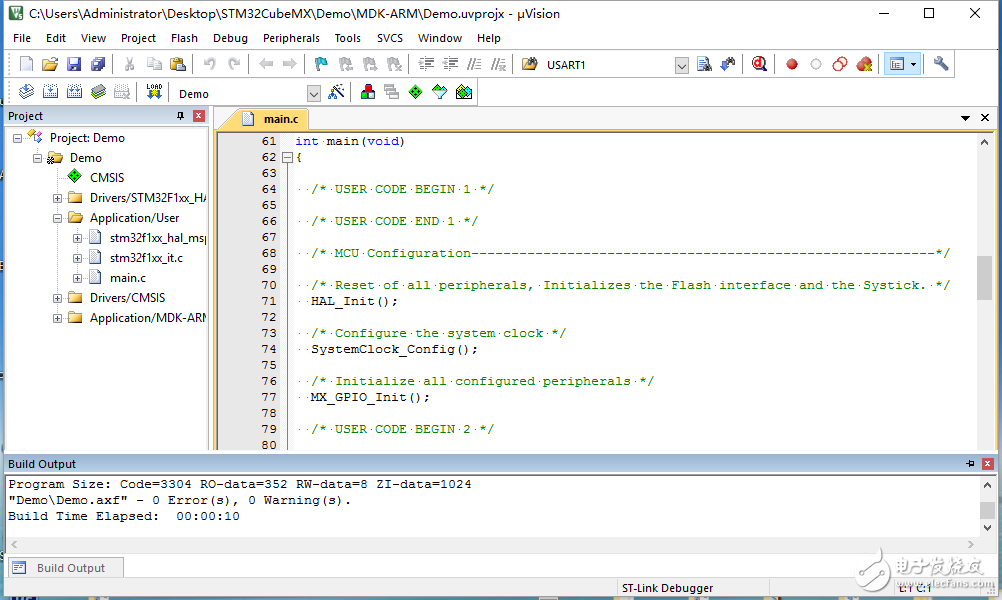Click the Build target icon
Image resolution: width=1002 pixels, height=600 pixels.
coord(50,92)
